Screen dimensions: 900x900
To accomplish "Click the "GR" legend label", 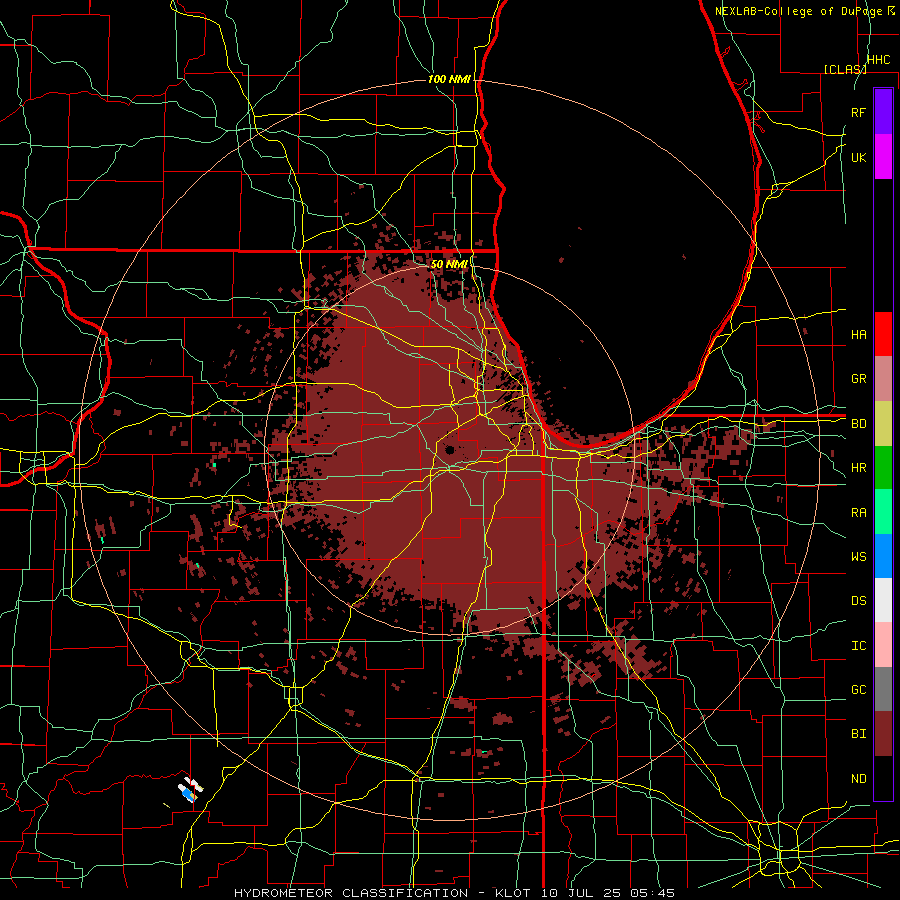I will 858,379.
